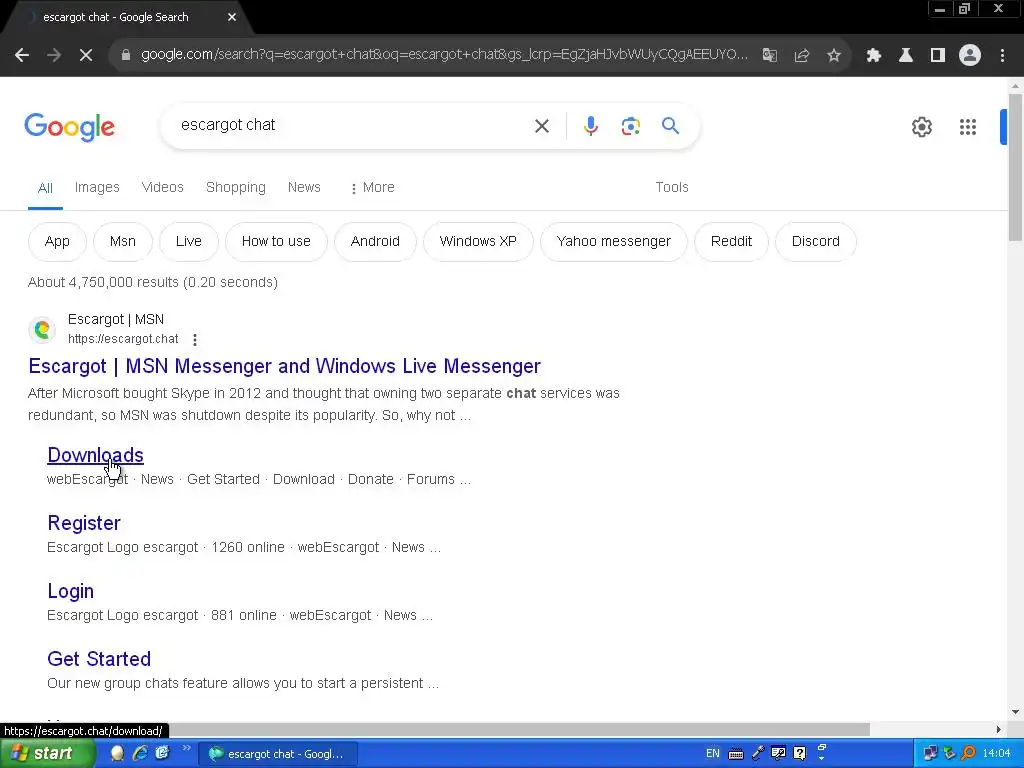Open the Login sitelink
This screenshot has width=1024, height=768.
click(x=71, y=591)
